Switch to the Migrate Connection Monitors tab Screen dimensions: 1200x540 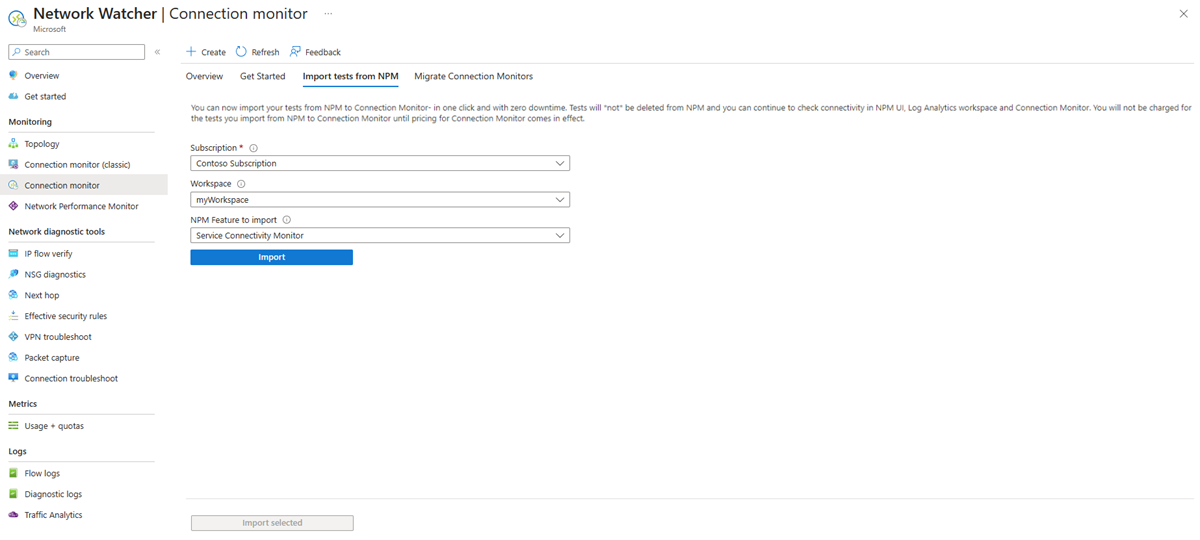click(473, 77)
